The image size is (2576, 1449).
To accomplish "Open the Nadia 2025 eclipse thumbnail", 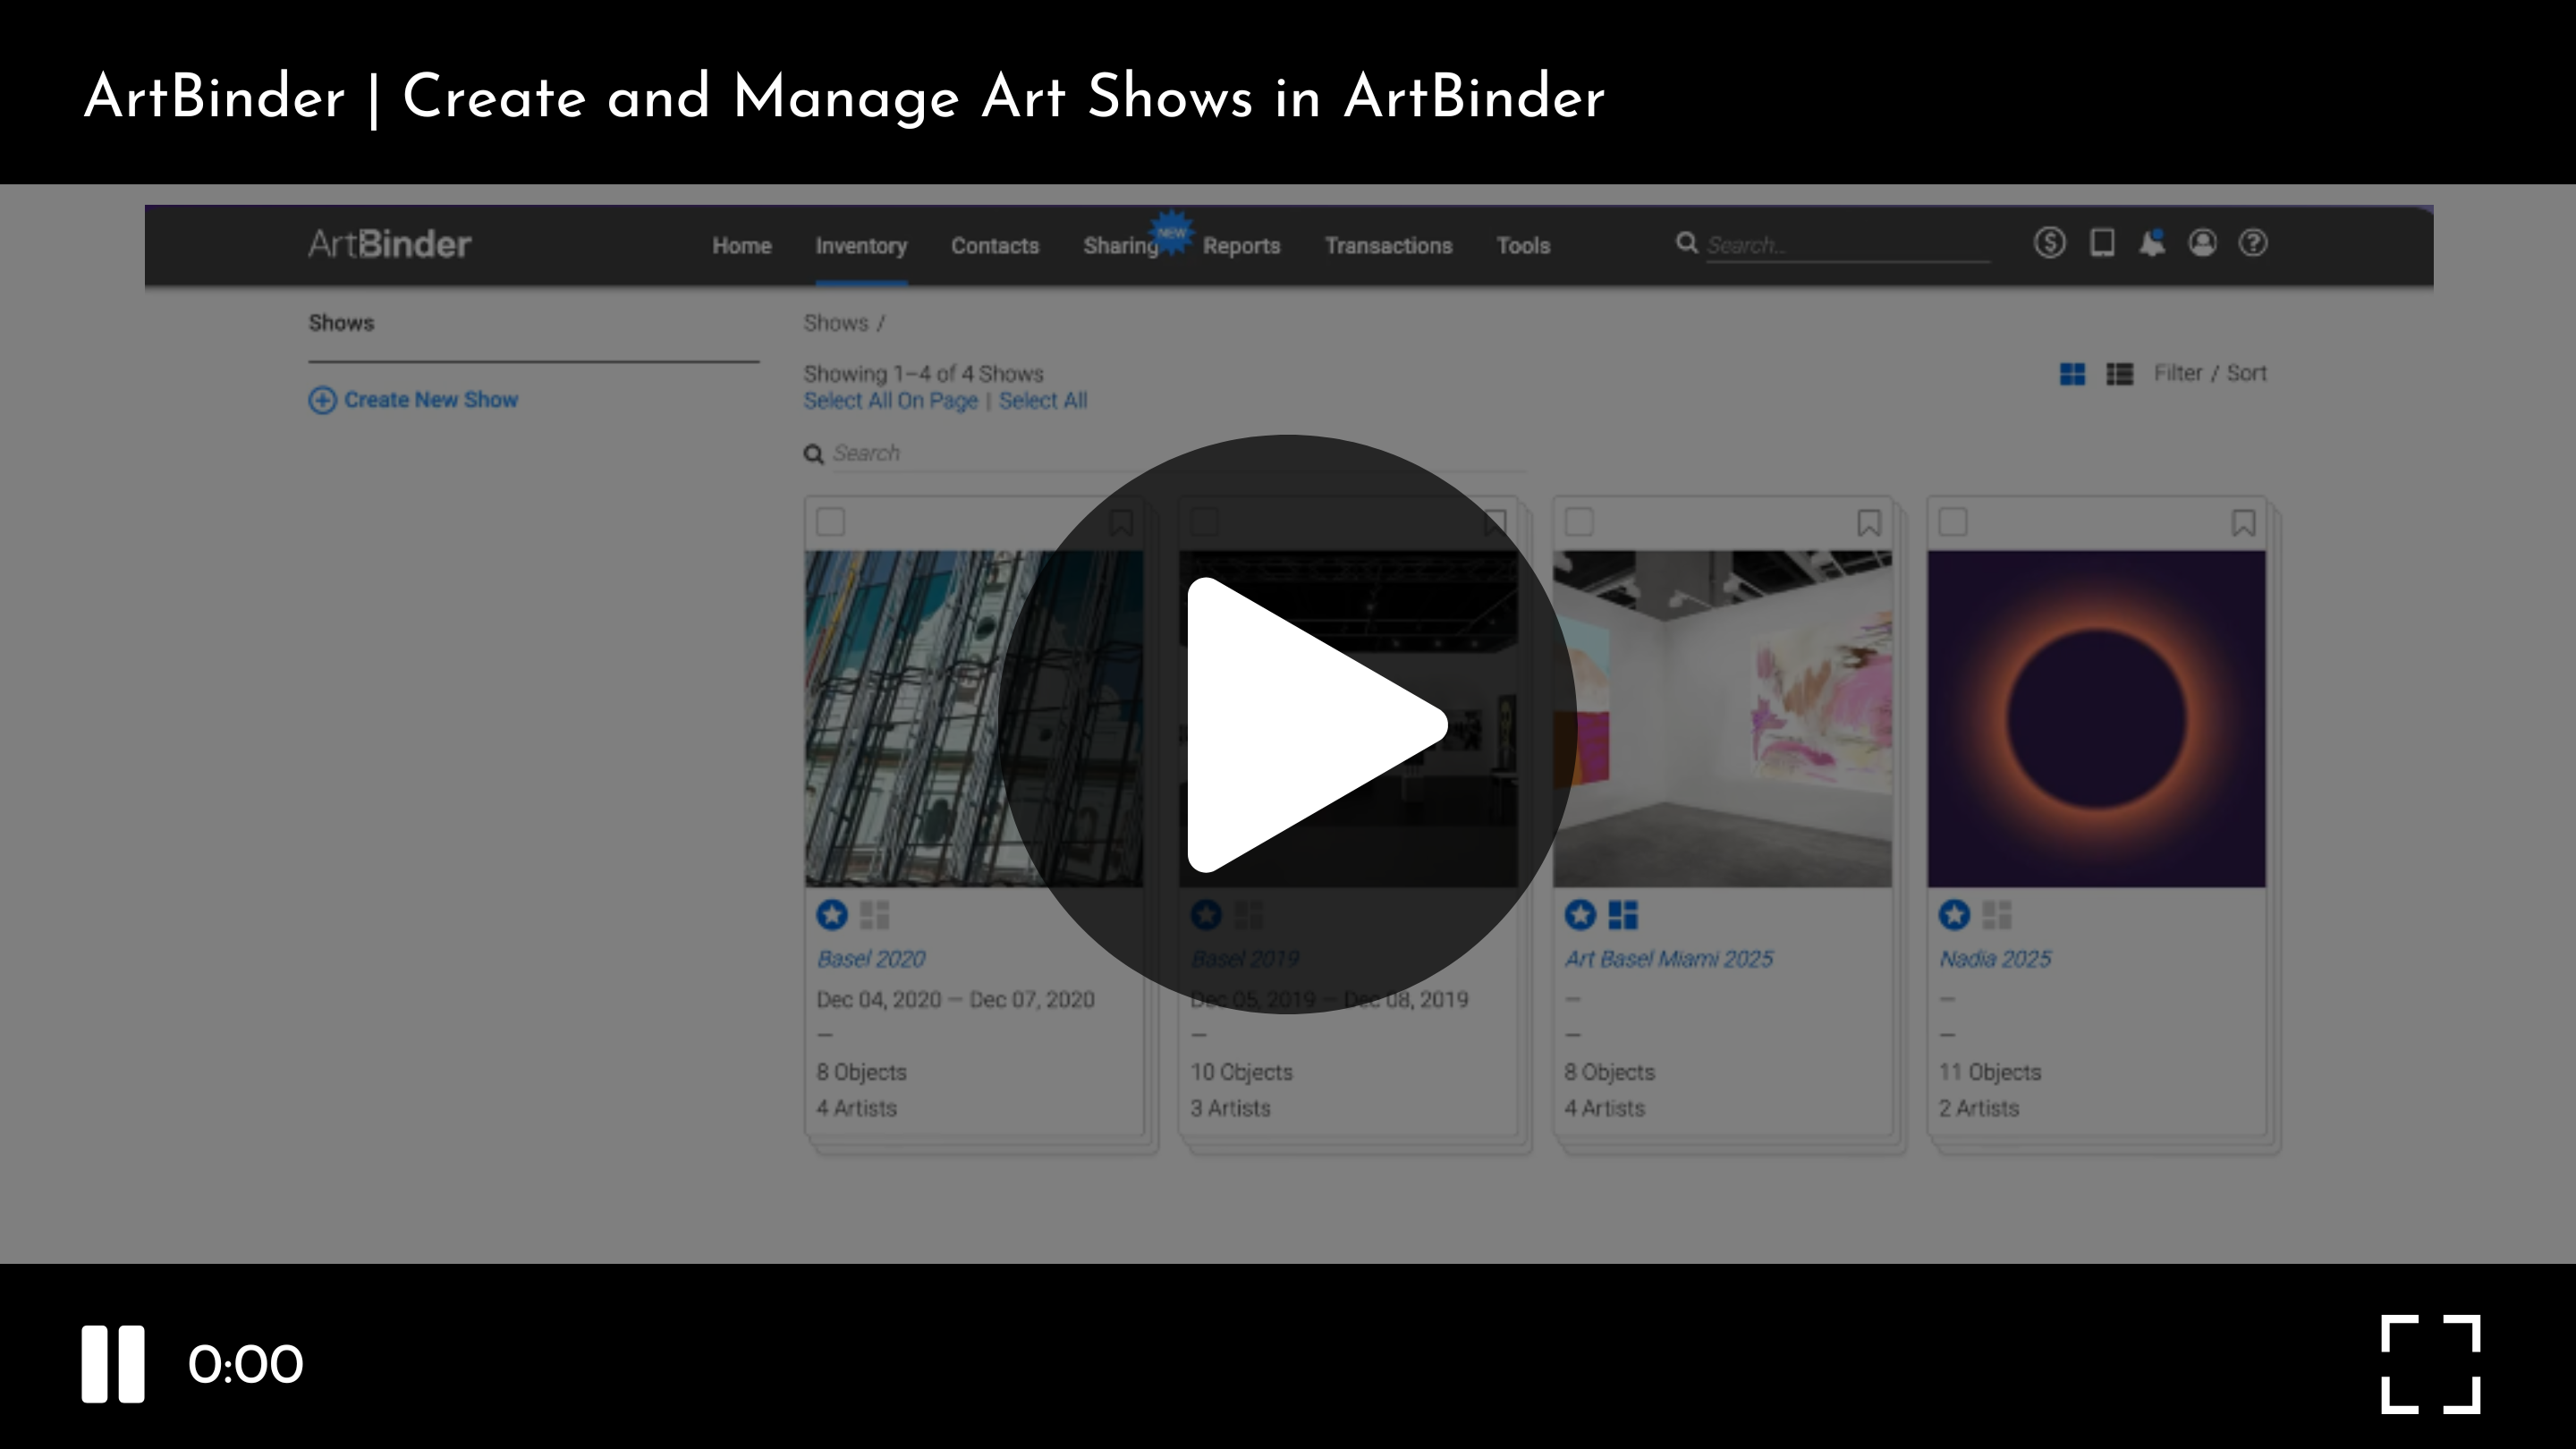I will (2096, 719).
